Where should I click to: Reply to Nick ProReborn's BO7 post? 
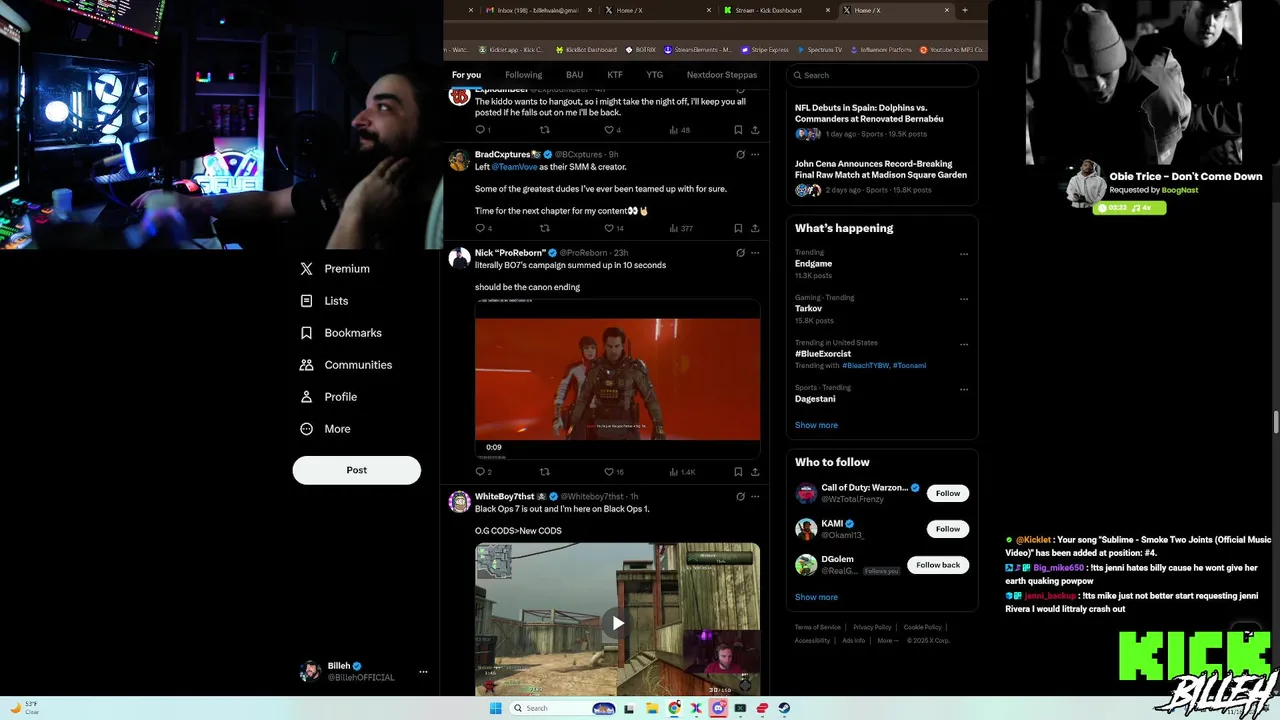480,472
